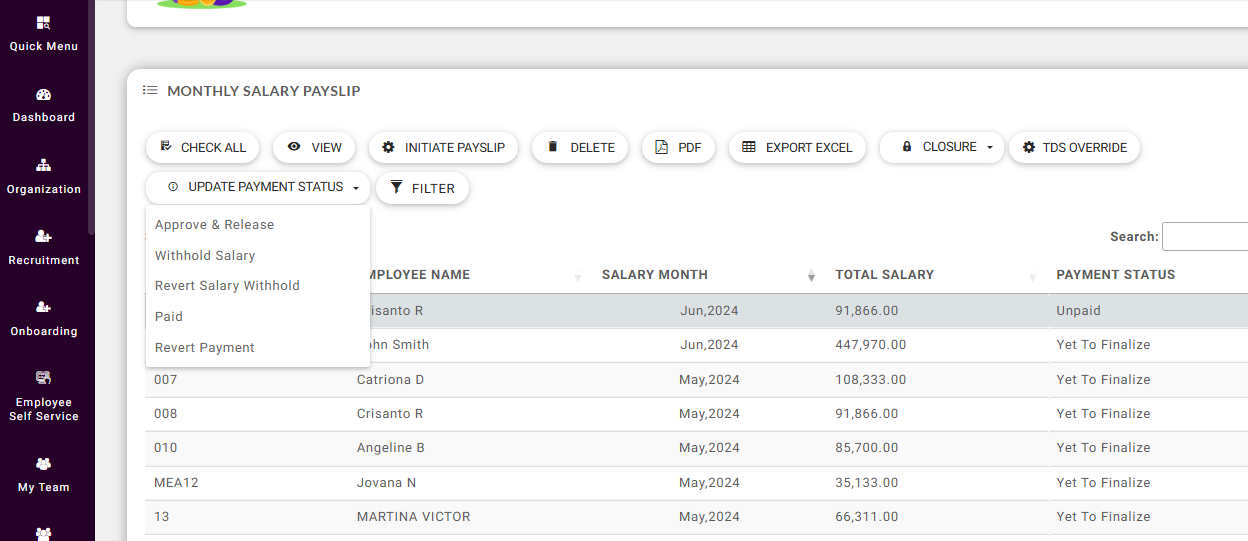
Task: Open Recruitment module in sidebar
Action: pos(43,247)
